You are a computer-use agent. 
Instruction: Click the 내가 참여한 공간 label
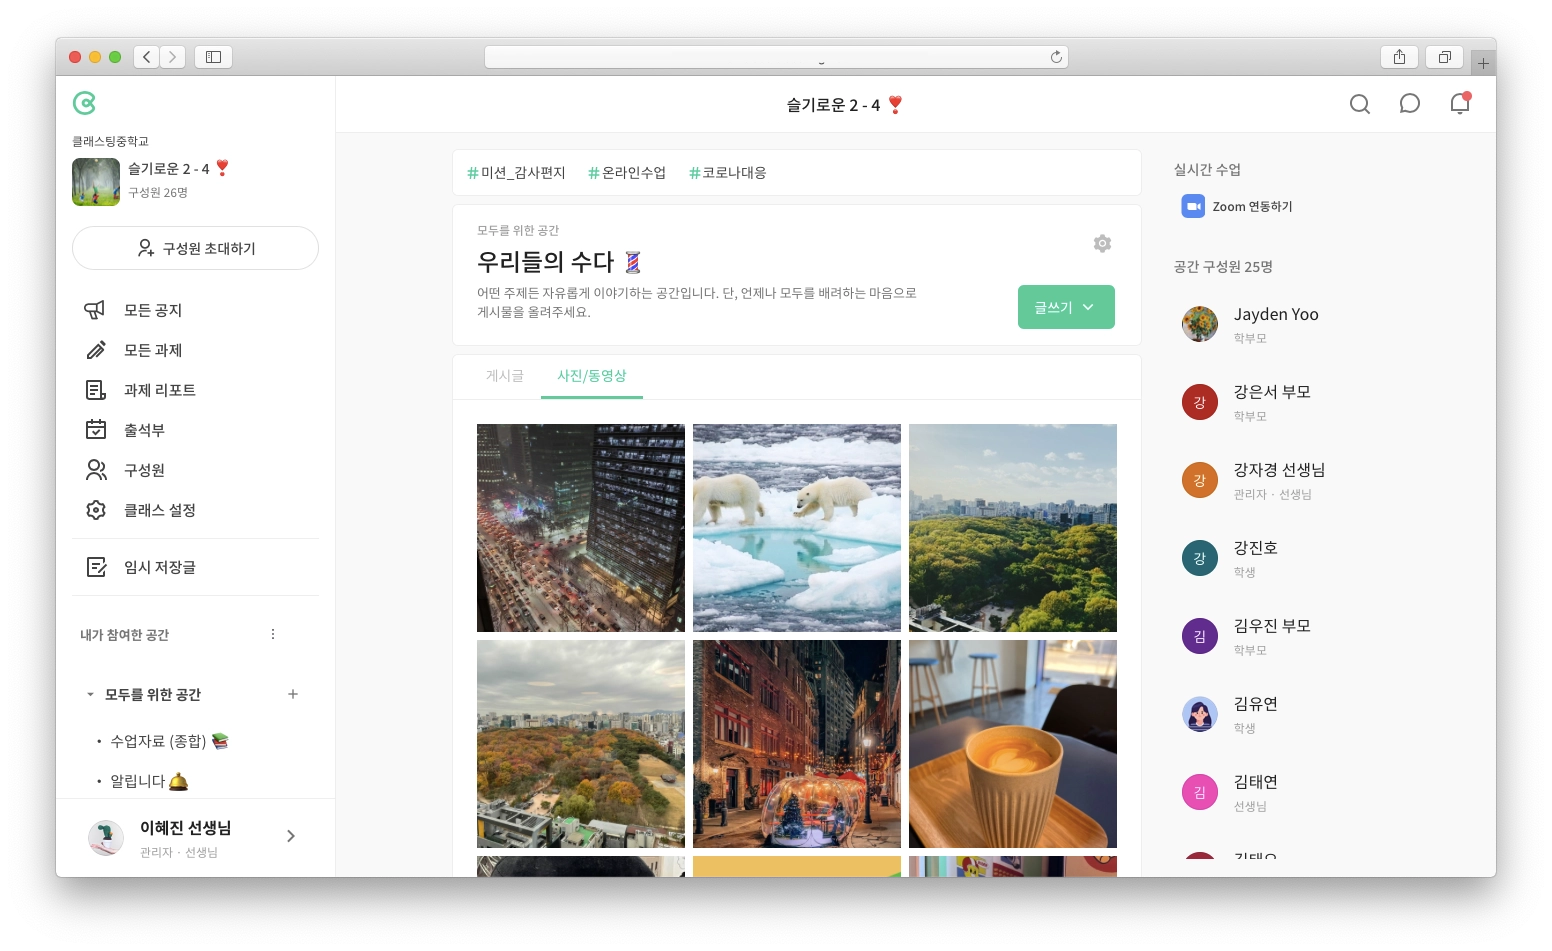click(124, 635)
